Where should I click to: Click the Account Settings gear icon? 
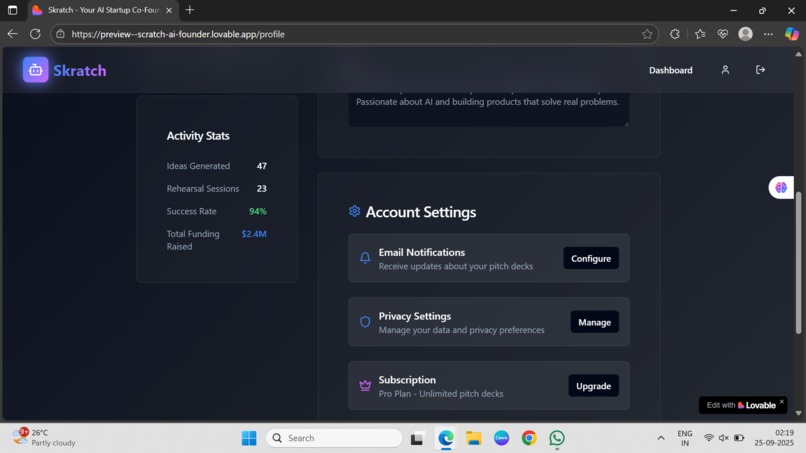coord(354,211)
